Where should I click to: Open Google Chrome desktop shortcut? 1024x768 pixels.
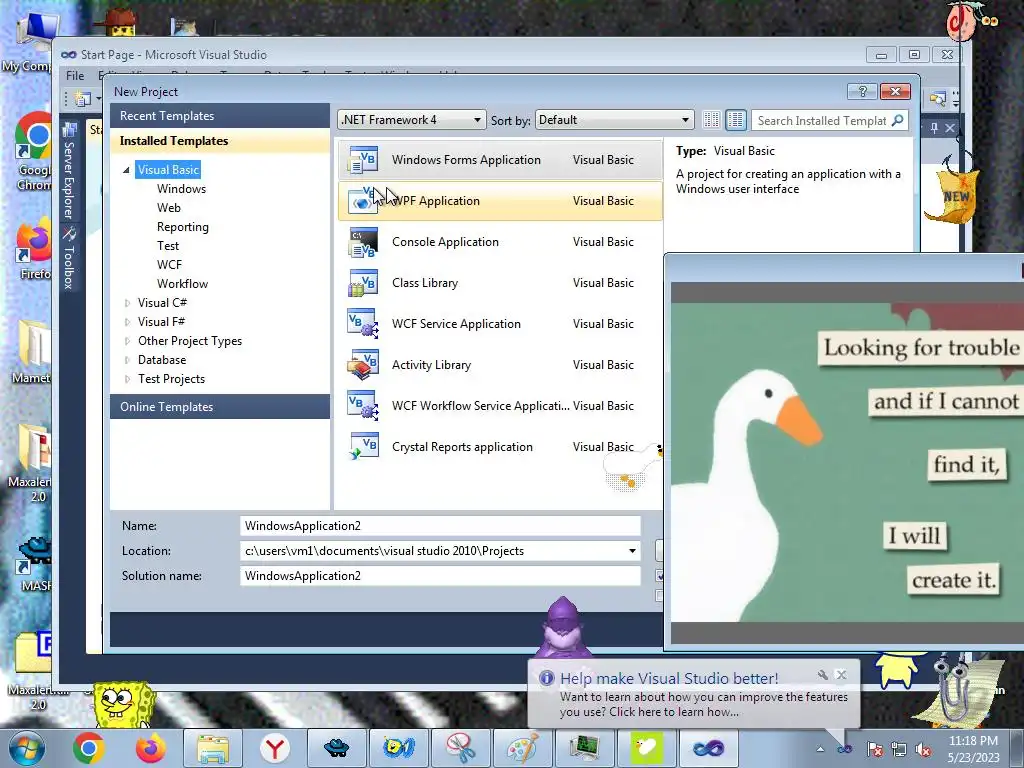tap(33, 152)
